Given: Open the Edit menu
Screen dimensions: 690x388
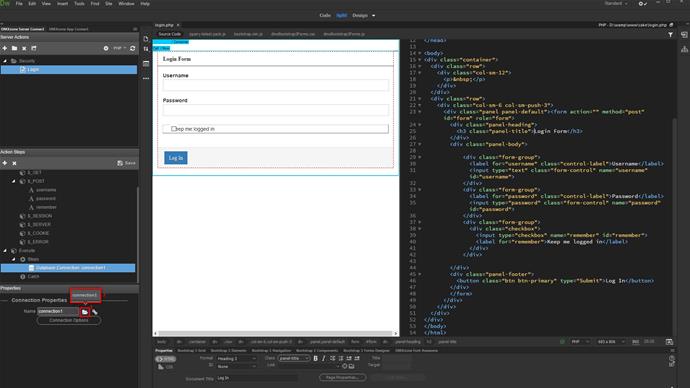Looking at the screenshot, I should (32, 4).
